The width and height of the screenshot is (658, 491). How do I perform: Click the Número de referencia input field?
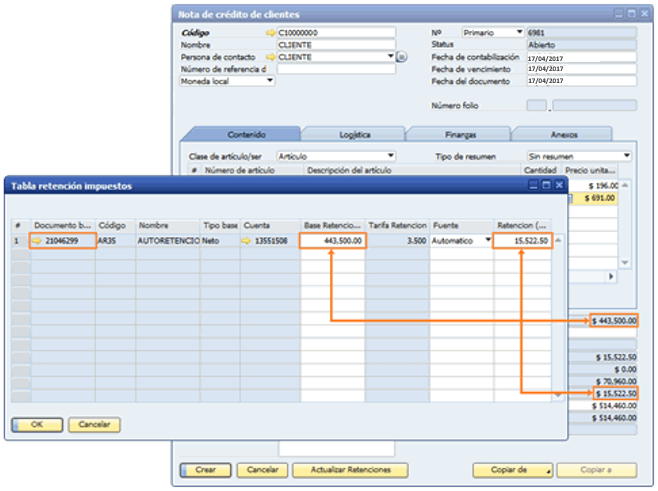tap(334, 70)
